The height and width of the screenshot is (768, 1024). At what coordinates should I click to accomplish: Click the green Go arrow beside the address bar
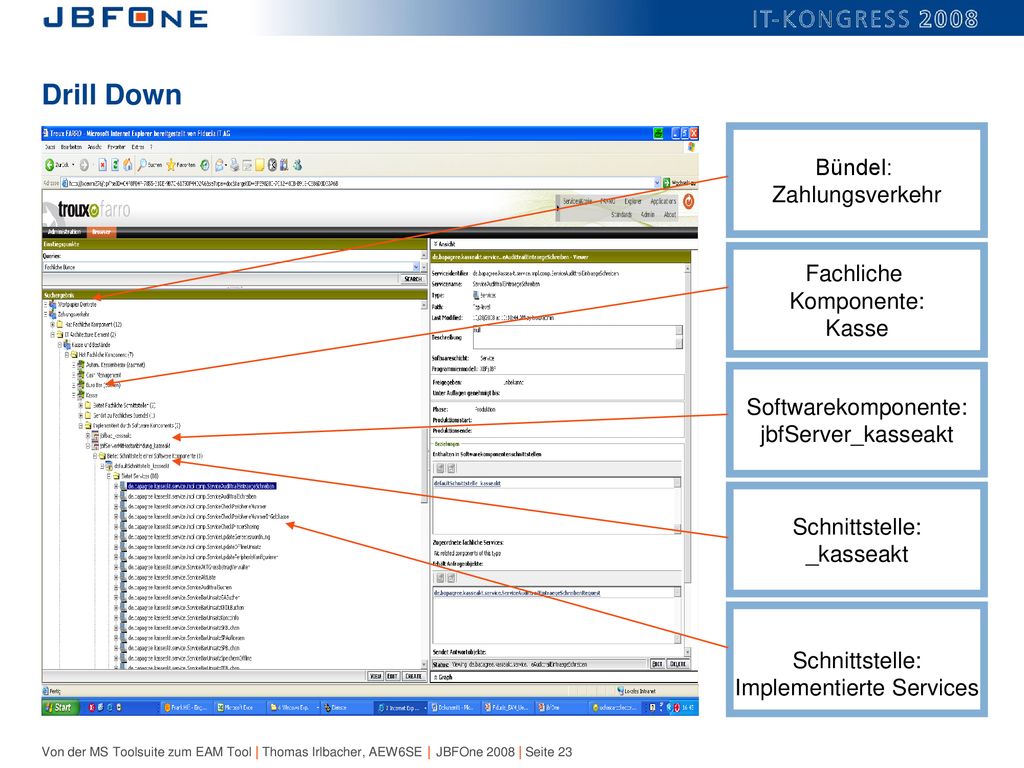[667, 183]
